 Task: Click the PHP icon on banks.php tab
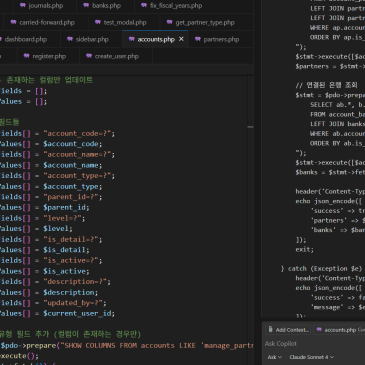[86, 5]
